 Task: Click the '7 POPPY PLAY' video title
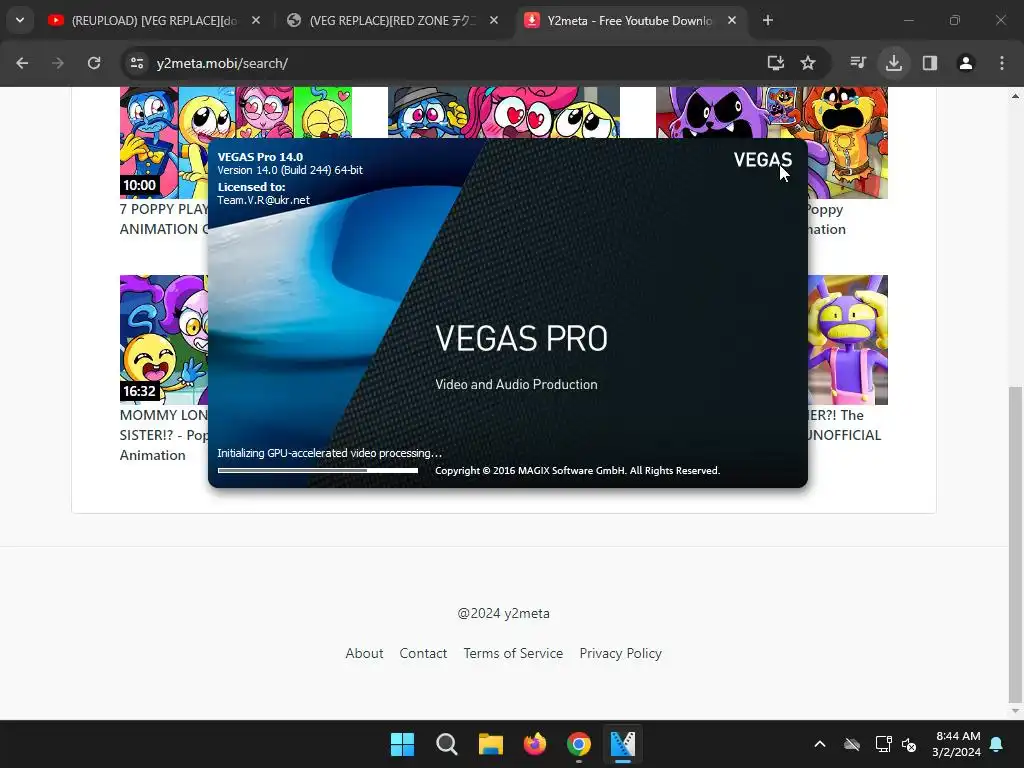click(164, 219)
